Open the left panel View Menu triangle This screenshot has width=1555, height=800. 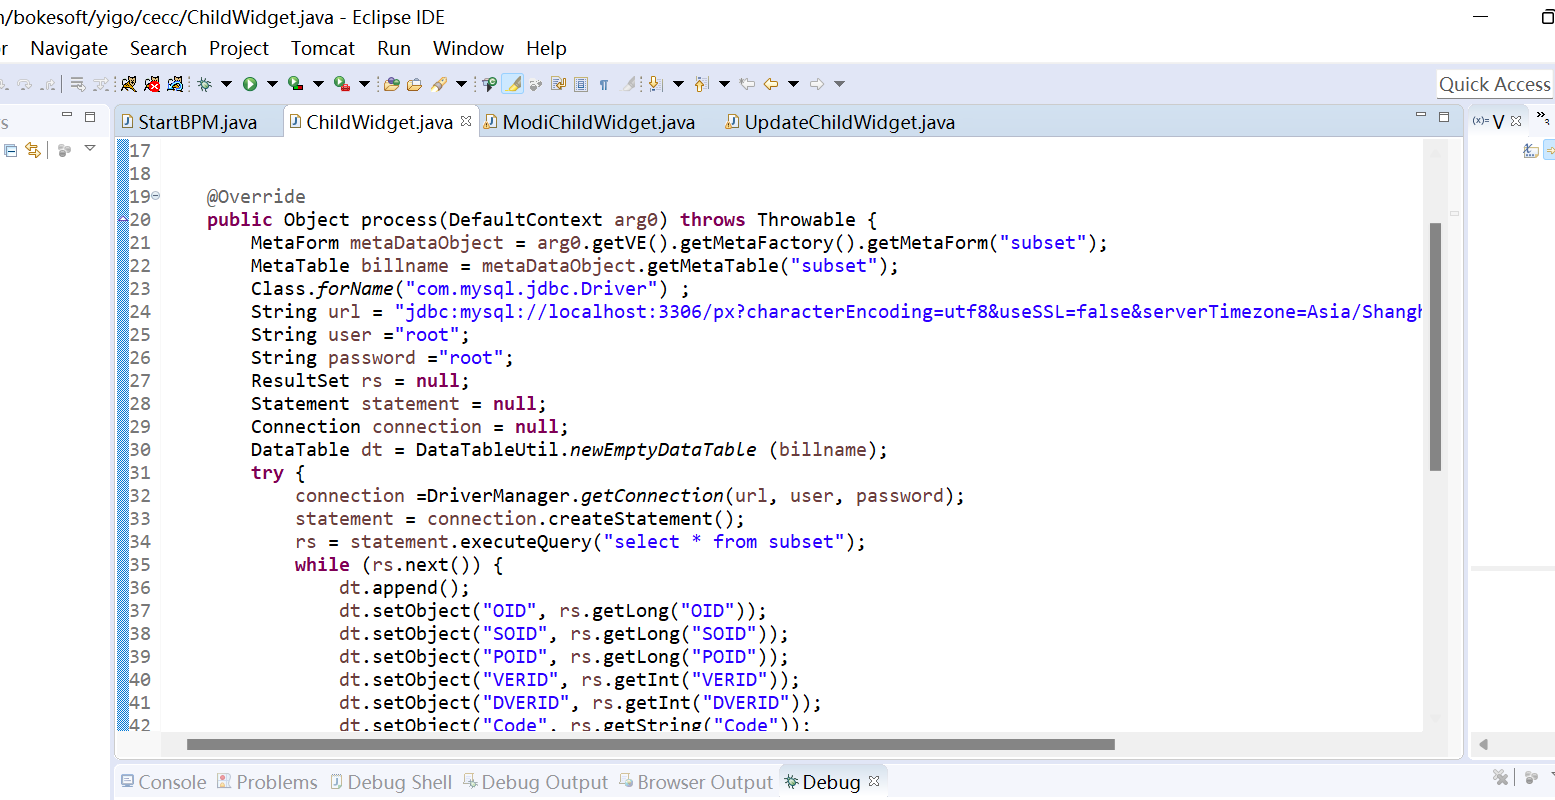pos(90,149)
